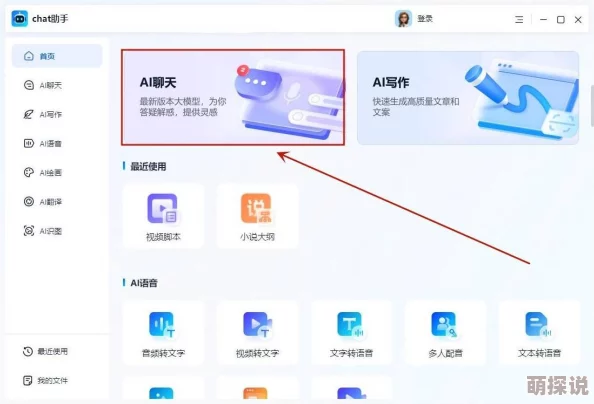Click the chat助手 robot logo icon
This screenshot has height=404, width=594.
[19, 19]
